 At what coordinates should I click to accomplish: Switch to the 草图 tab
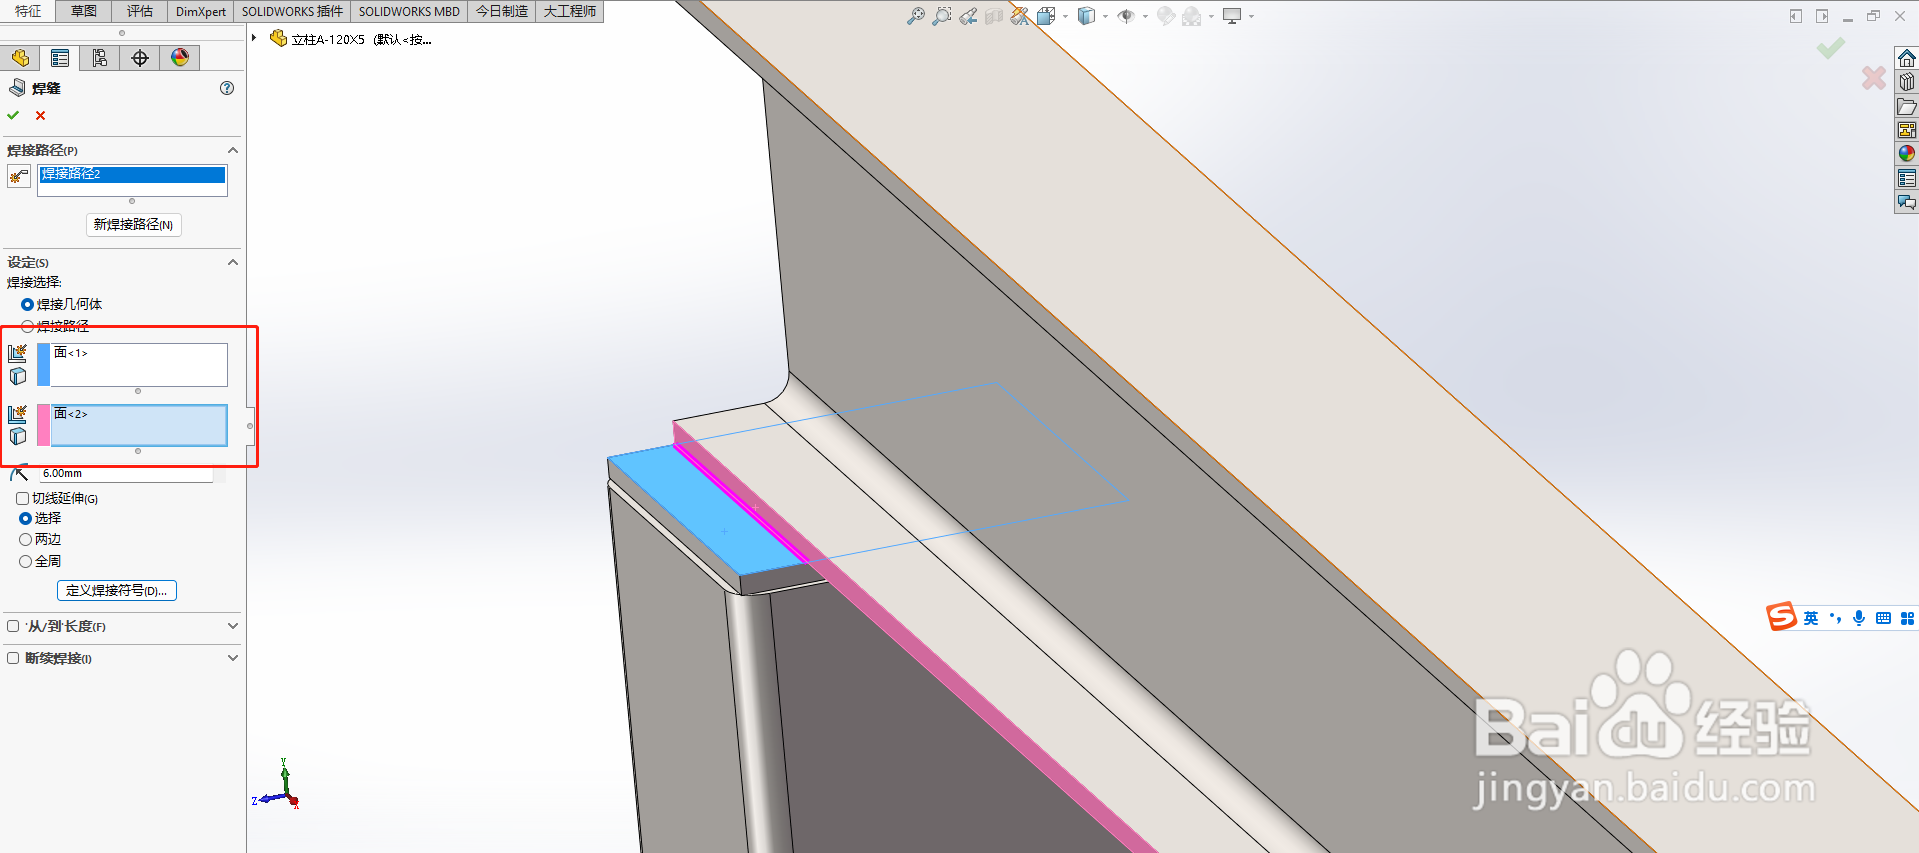click(84, 11)
